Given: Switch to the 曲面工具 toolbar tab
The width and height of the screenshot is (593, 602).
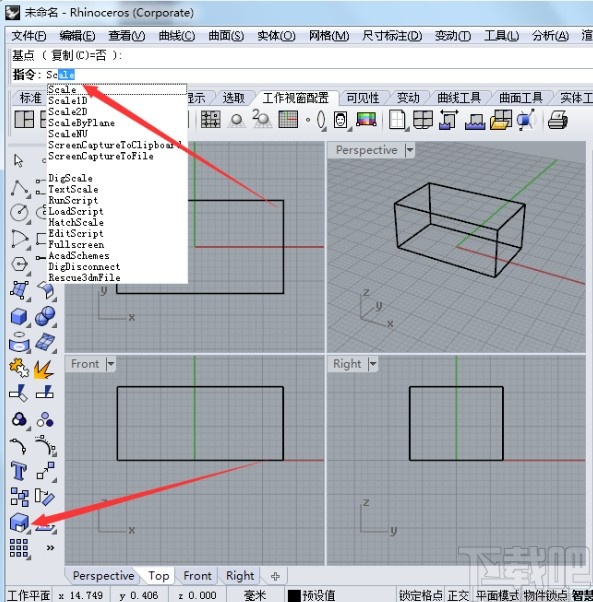Looking at the screenshot, I should click(520, 98).
